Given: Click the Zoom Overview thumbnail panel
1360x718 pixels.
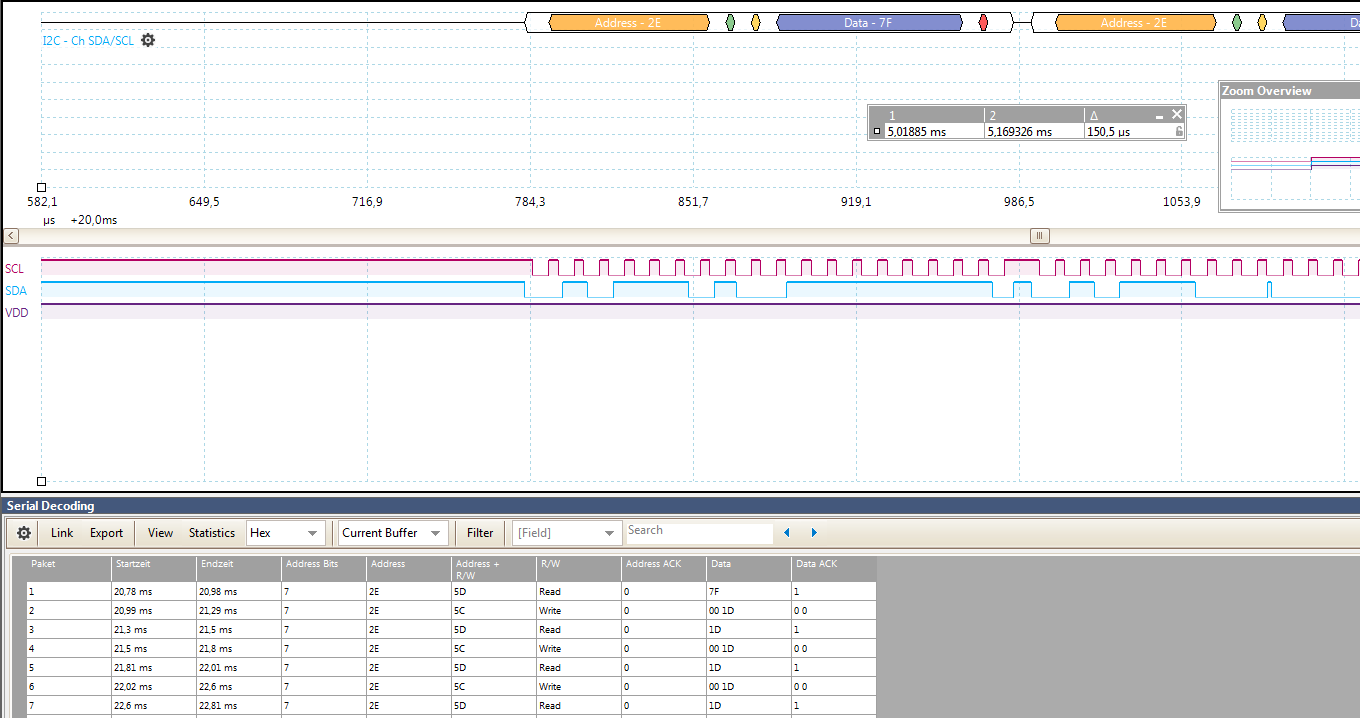Looking at the screenshot, I should tap(1289, 146).
